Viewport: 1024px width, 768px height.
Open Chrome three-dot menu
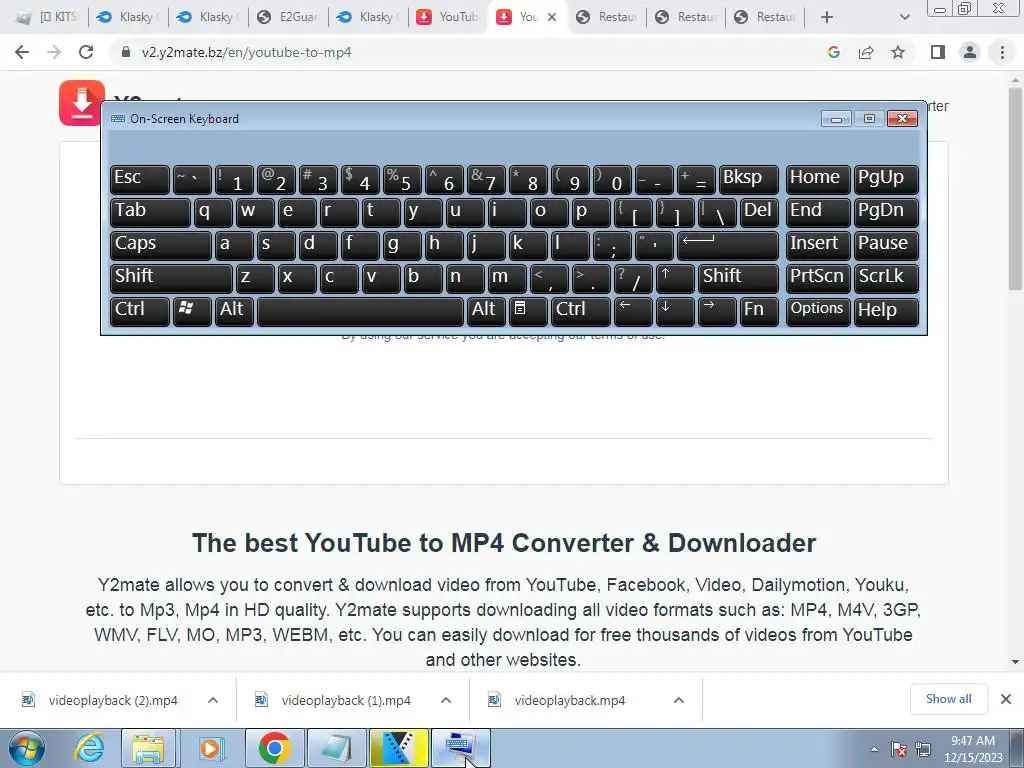[x=1002, y=52]
